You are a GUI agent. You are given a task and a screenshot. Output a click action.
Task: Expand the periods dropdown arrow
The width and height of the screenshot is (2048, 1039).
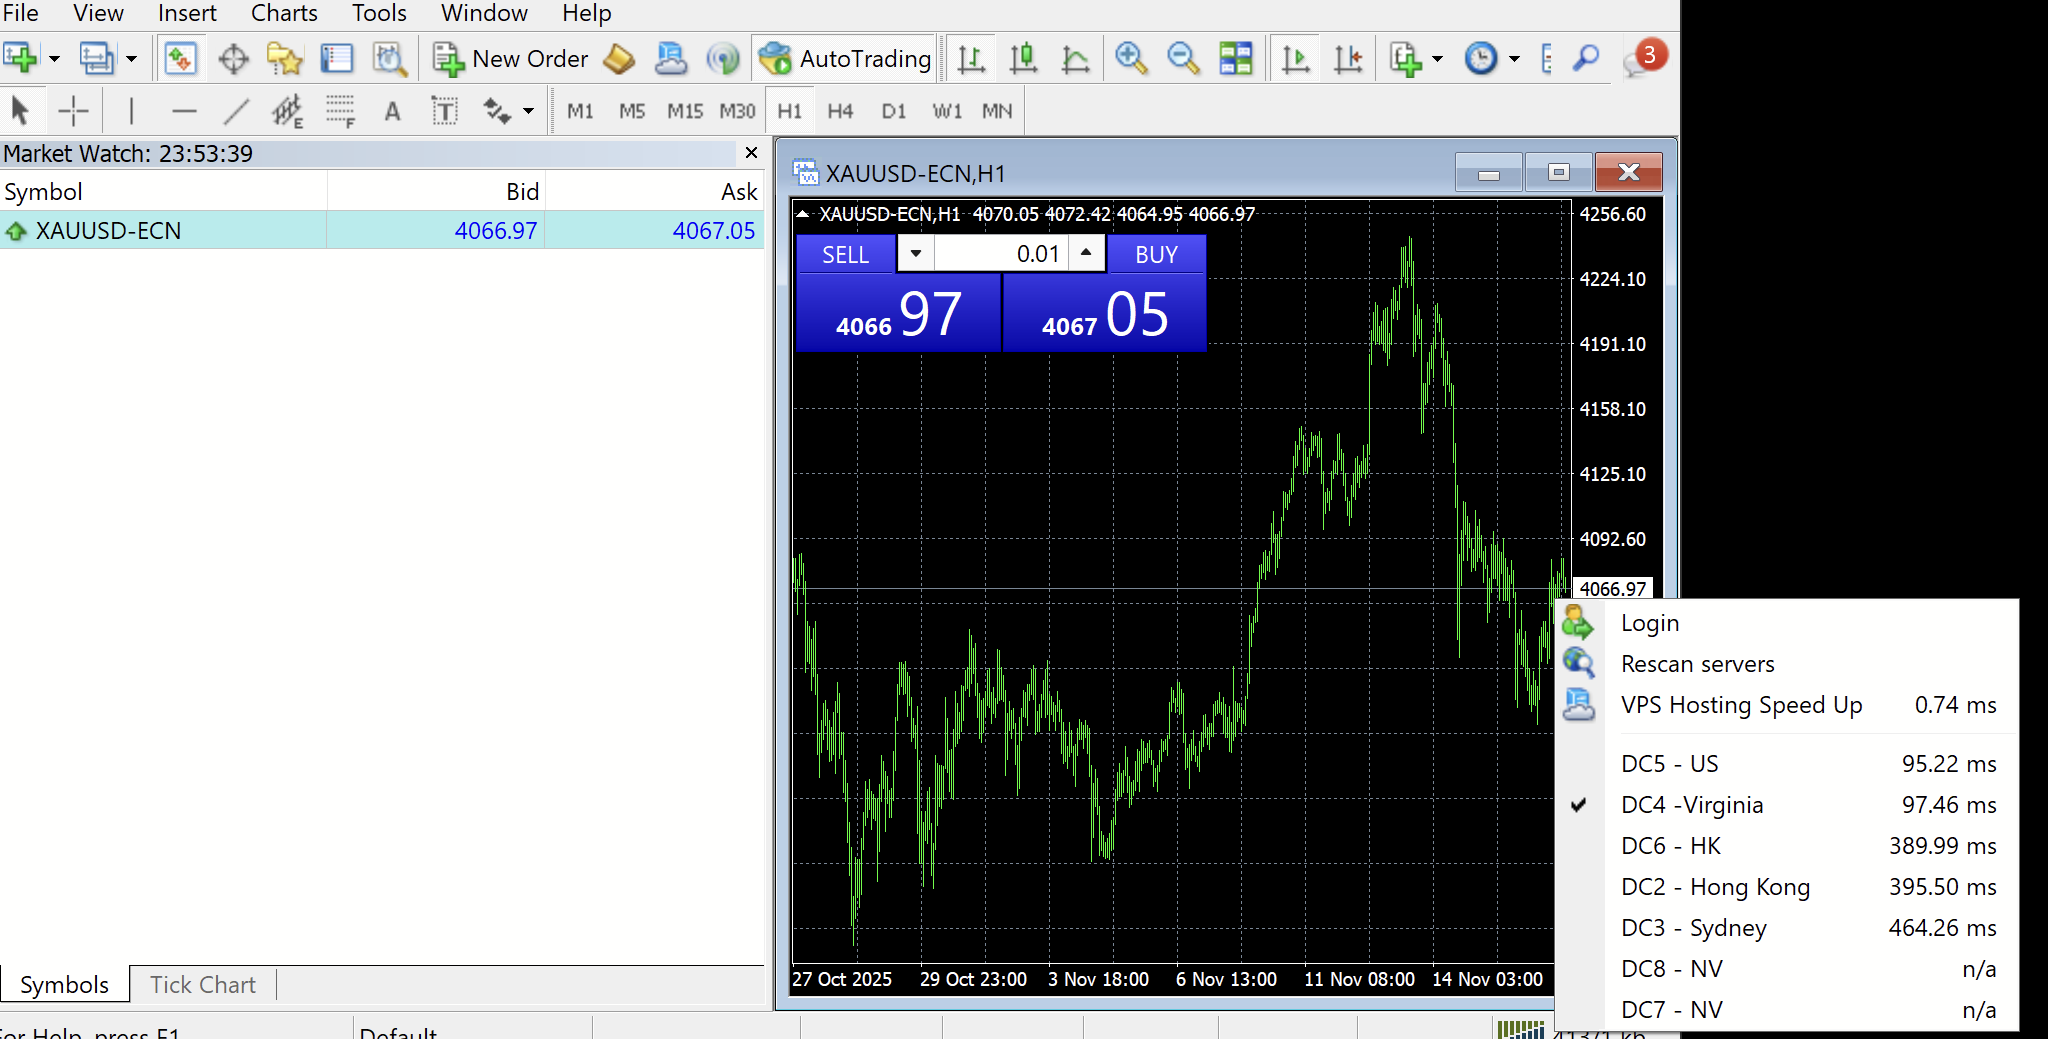tap(1514, 58)
